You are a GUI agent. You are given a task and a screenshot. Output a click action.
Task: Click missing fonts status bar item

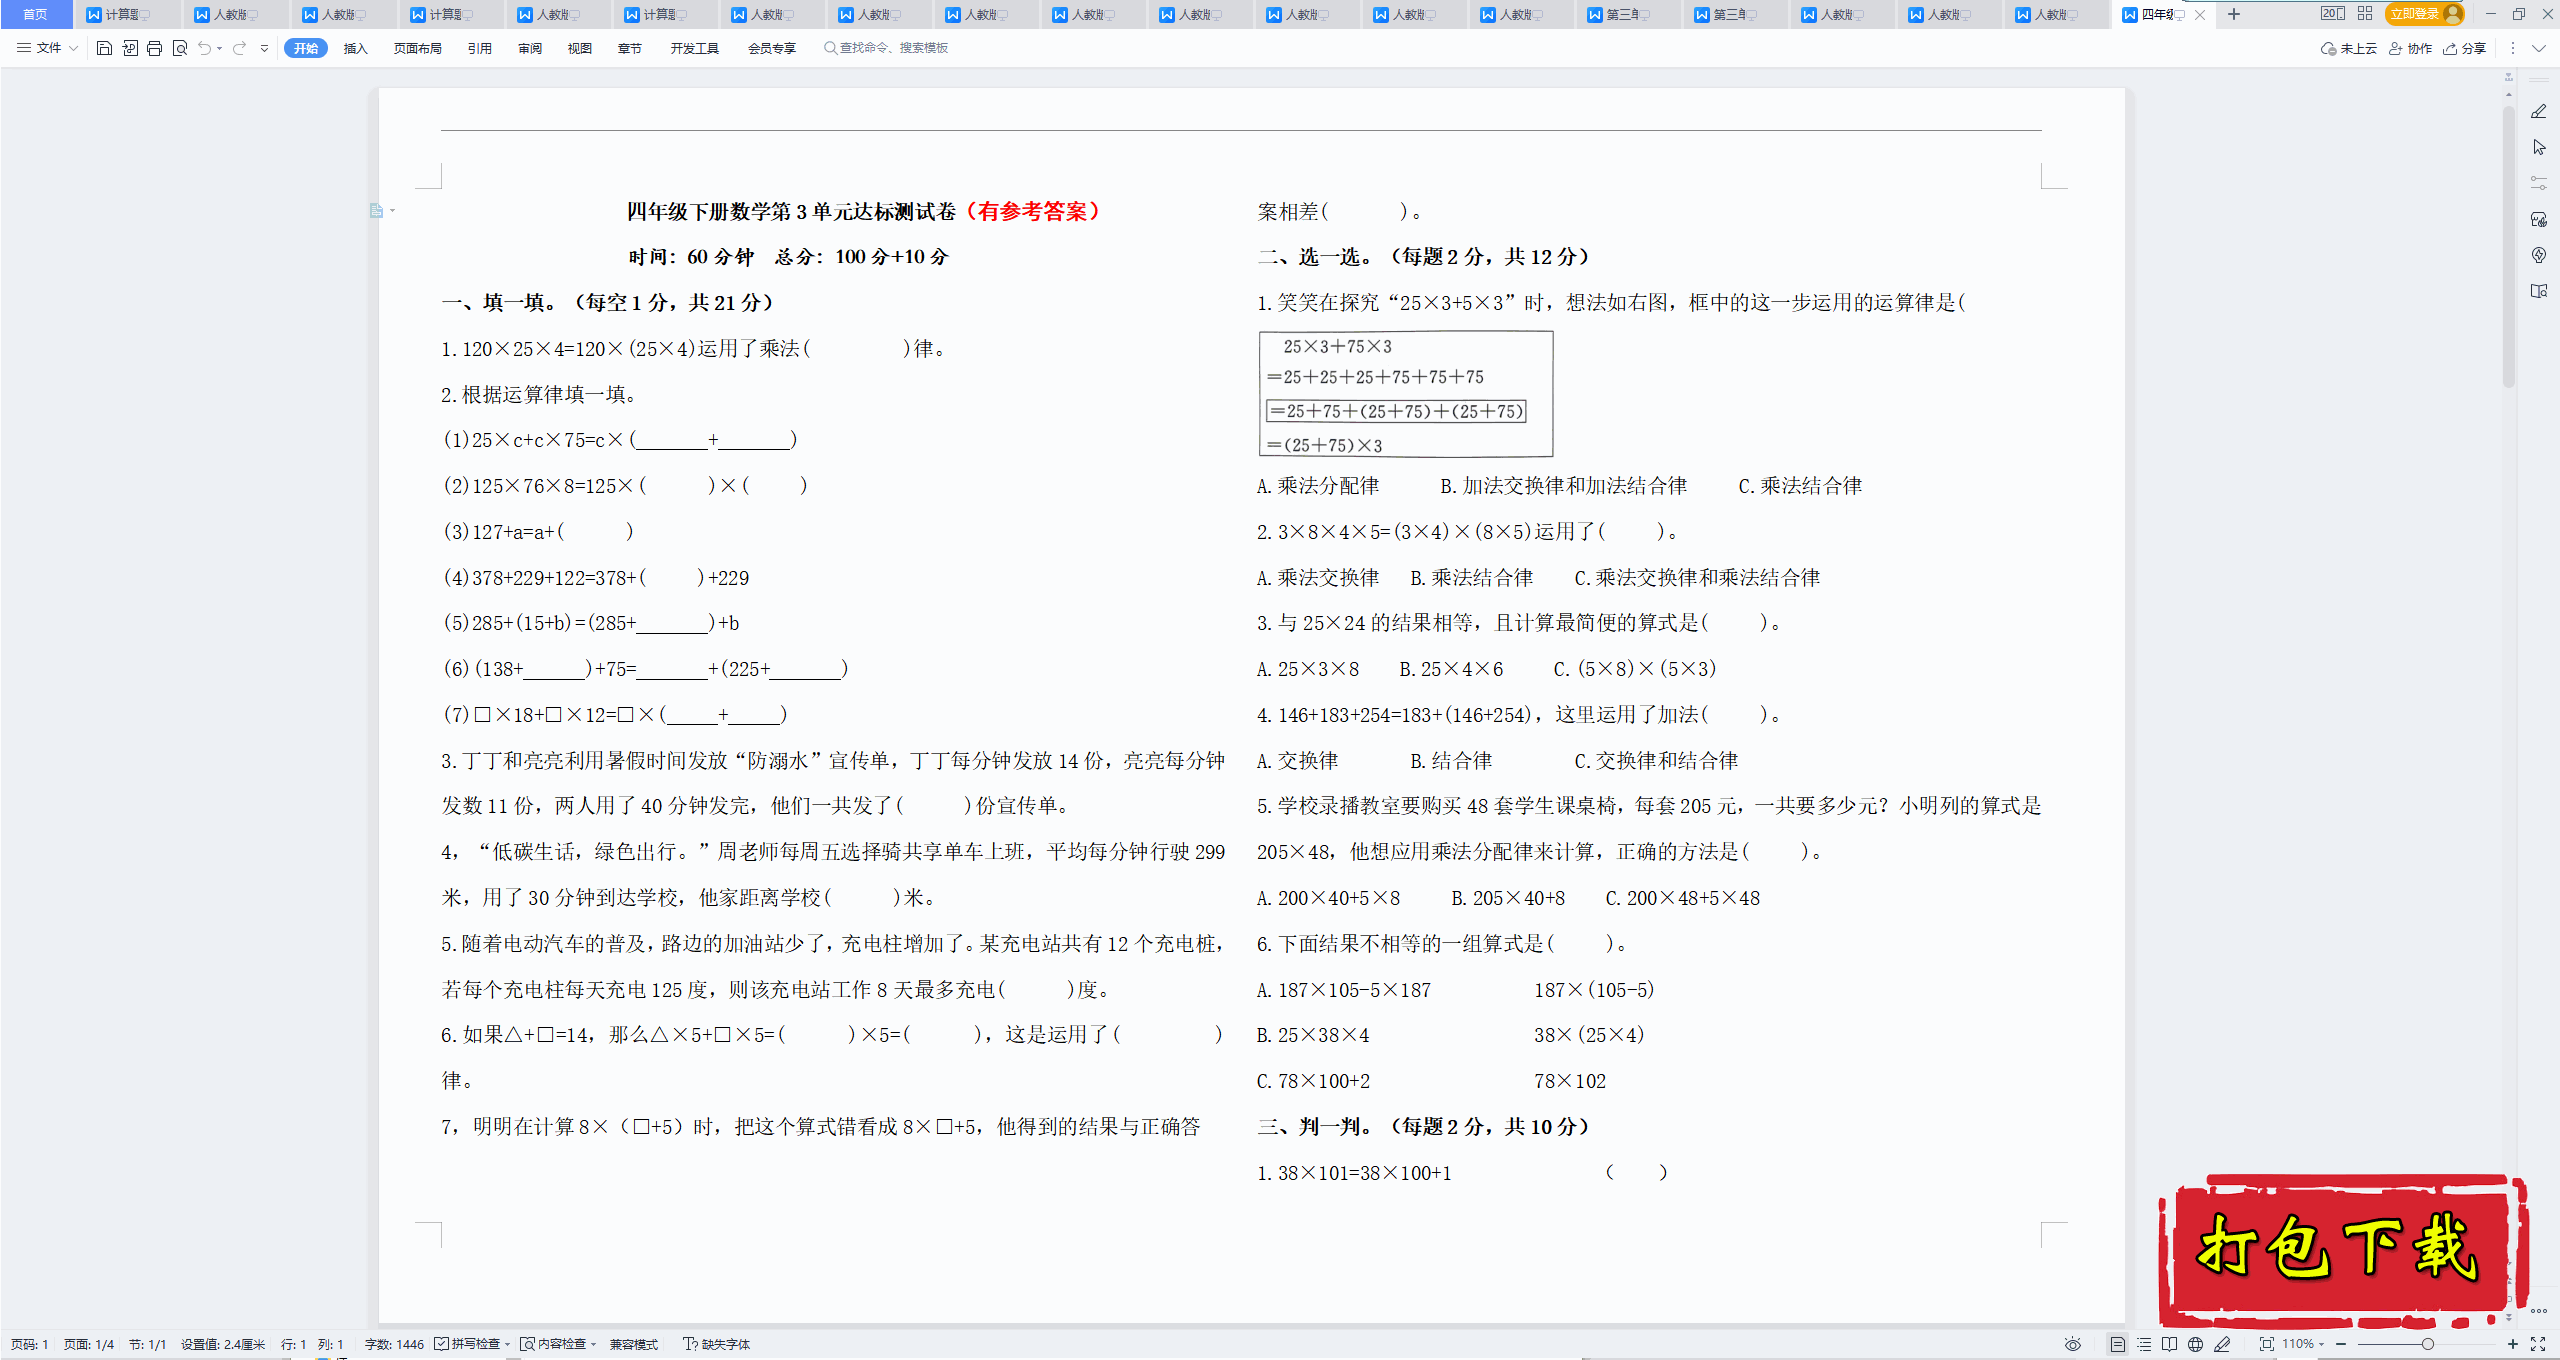[716, 1344]
